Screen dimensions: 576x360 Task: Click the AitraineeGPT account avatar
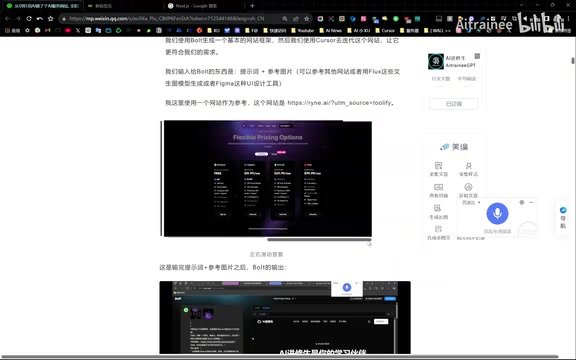436,61
